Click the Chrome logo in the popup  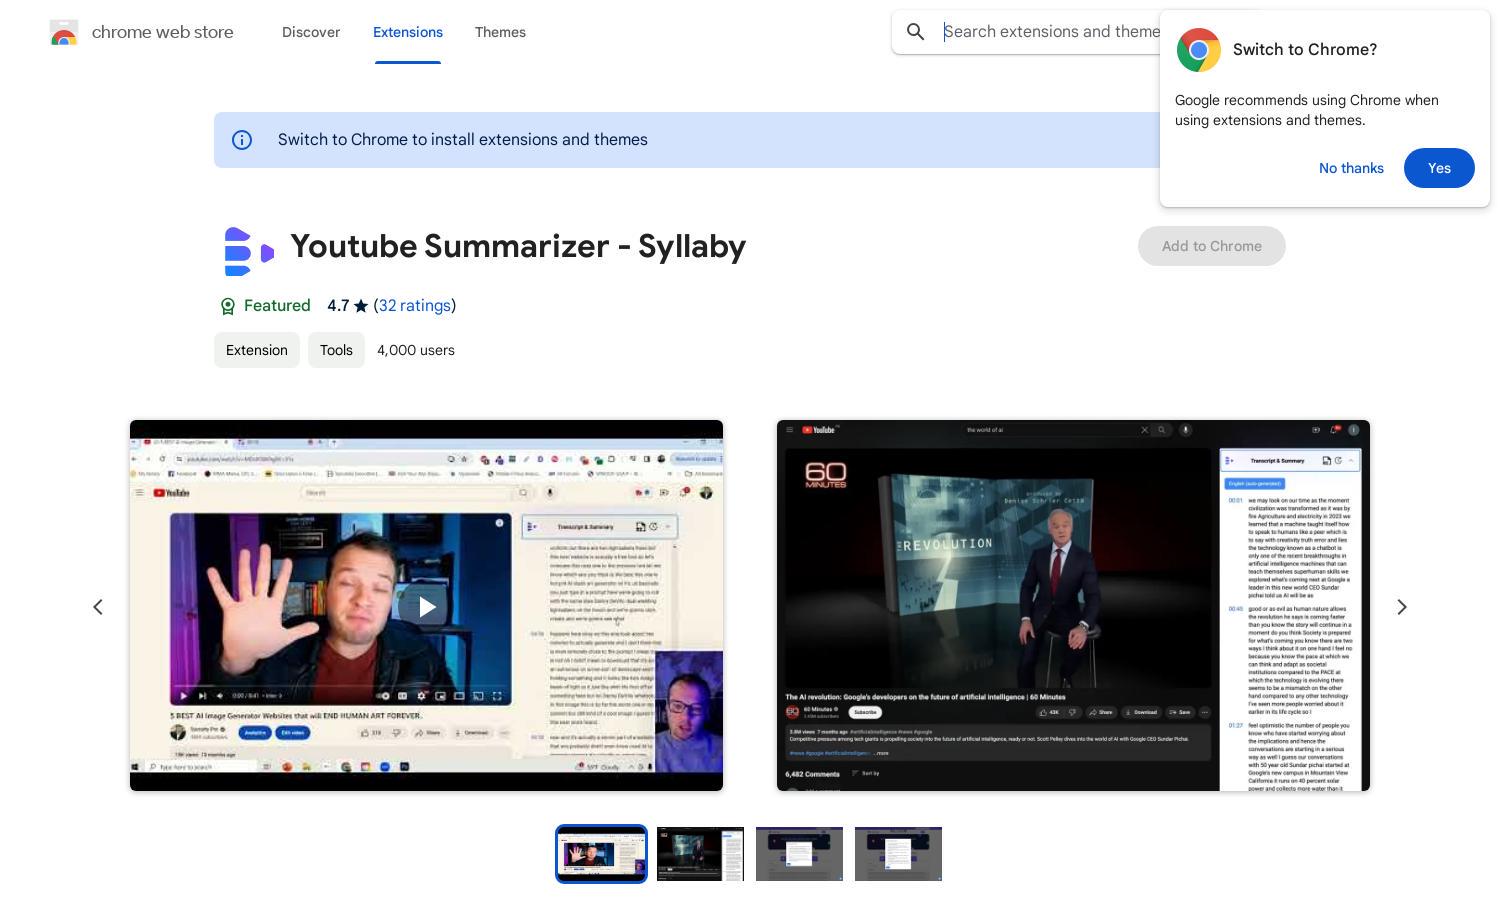(1198, 50)
